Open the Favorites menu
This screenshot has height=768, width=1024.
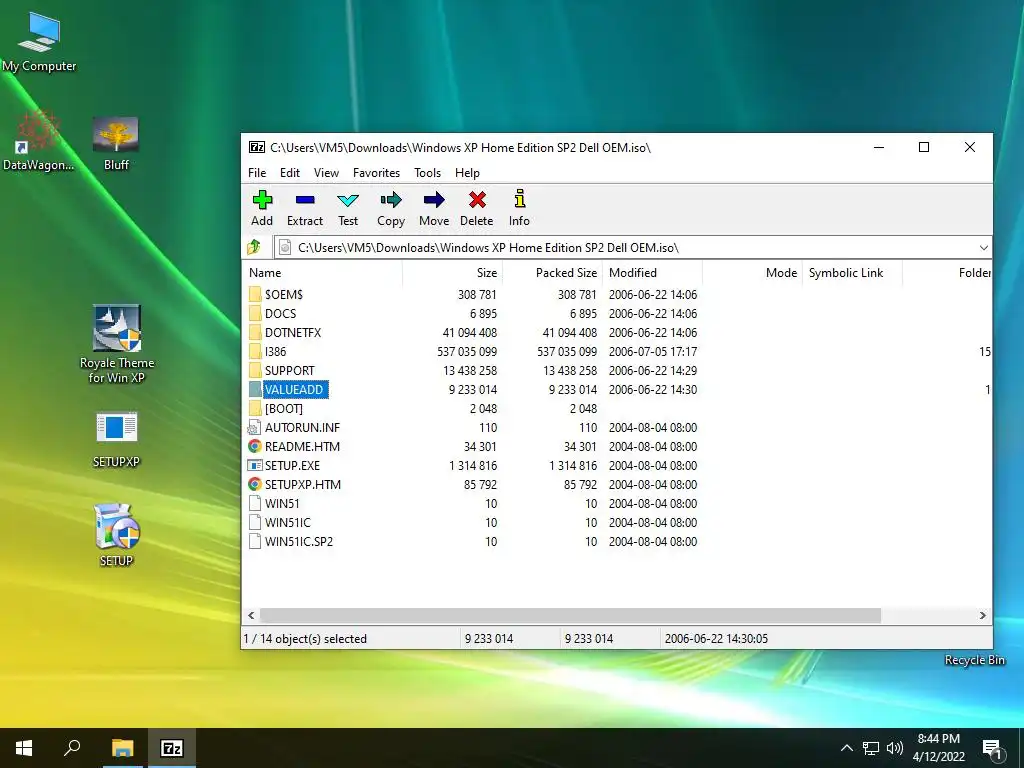point(376,172)
